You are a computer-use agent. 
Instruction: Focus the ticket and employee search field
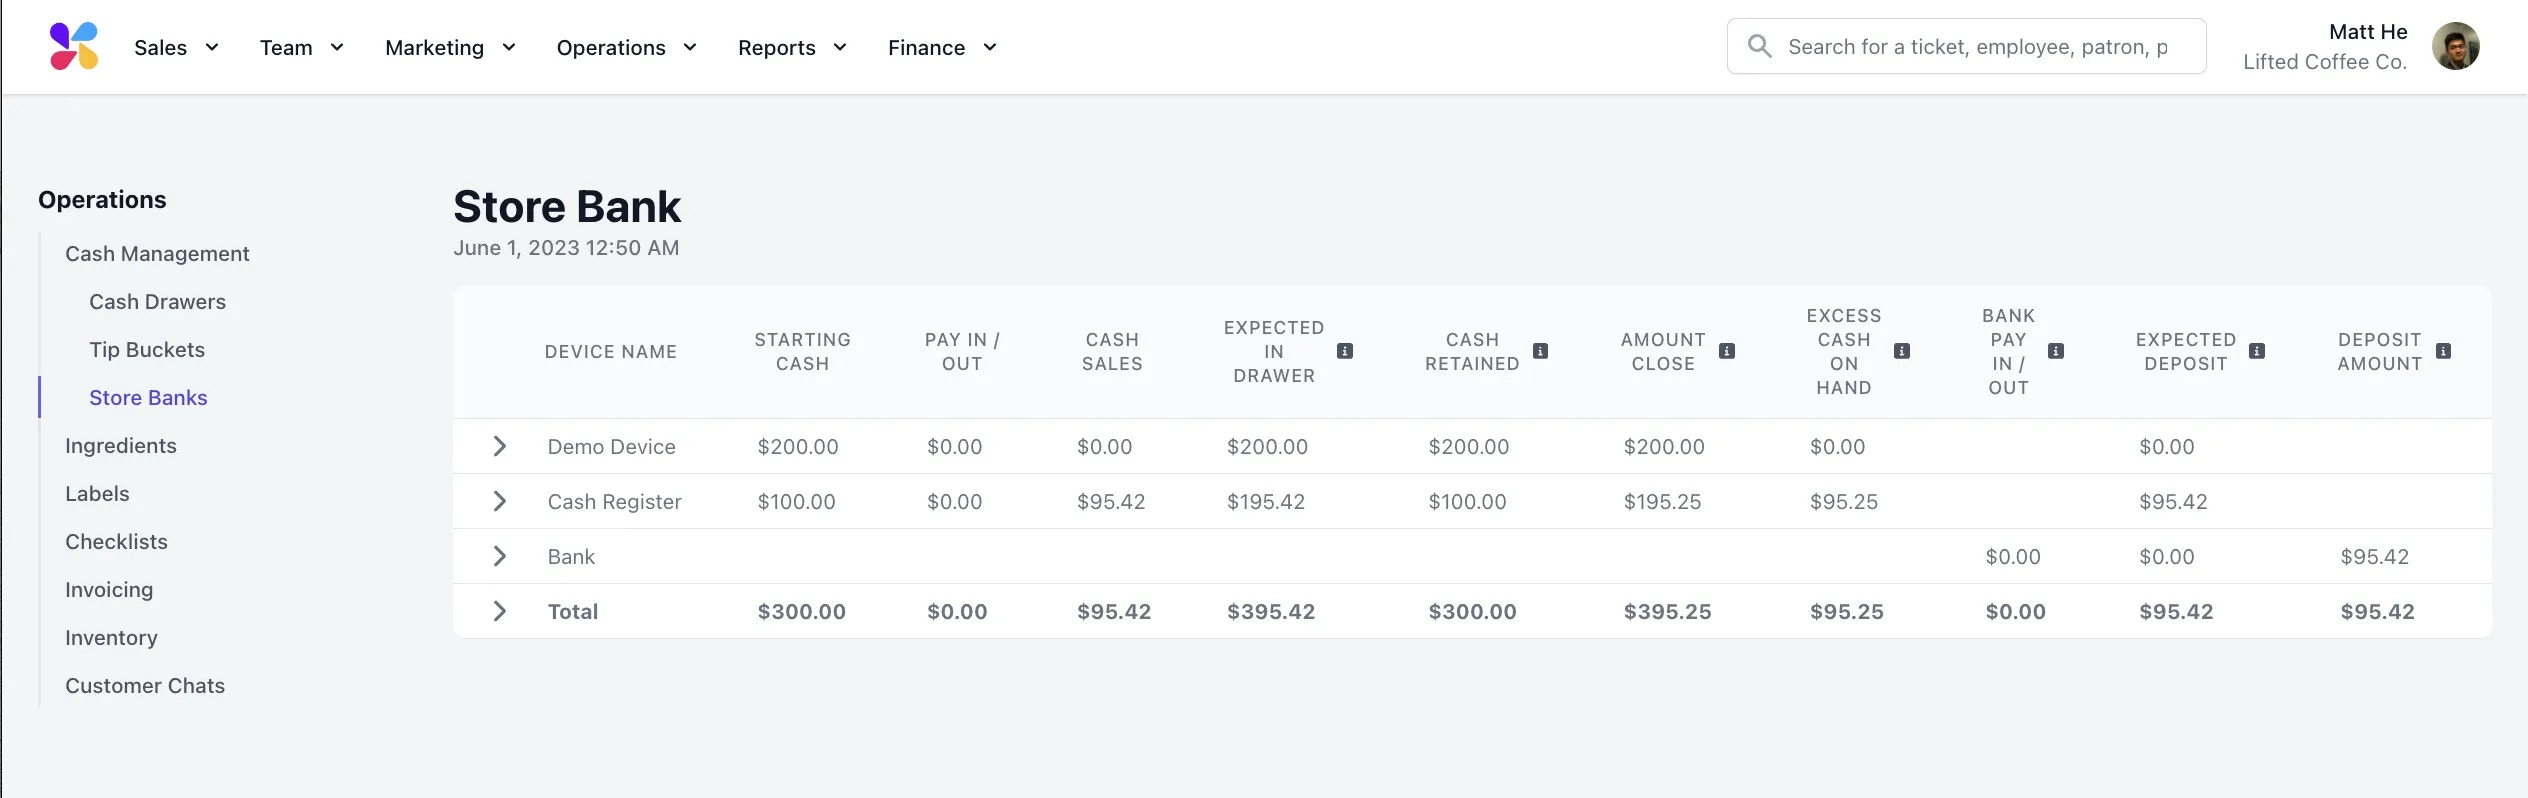(1966, 46)
